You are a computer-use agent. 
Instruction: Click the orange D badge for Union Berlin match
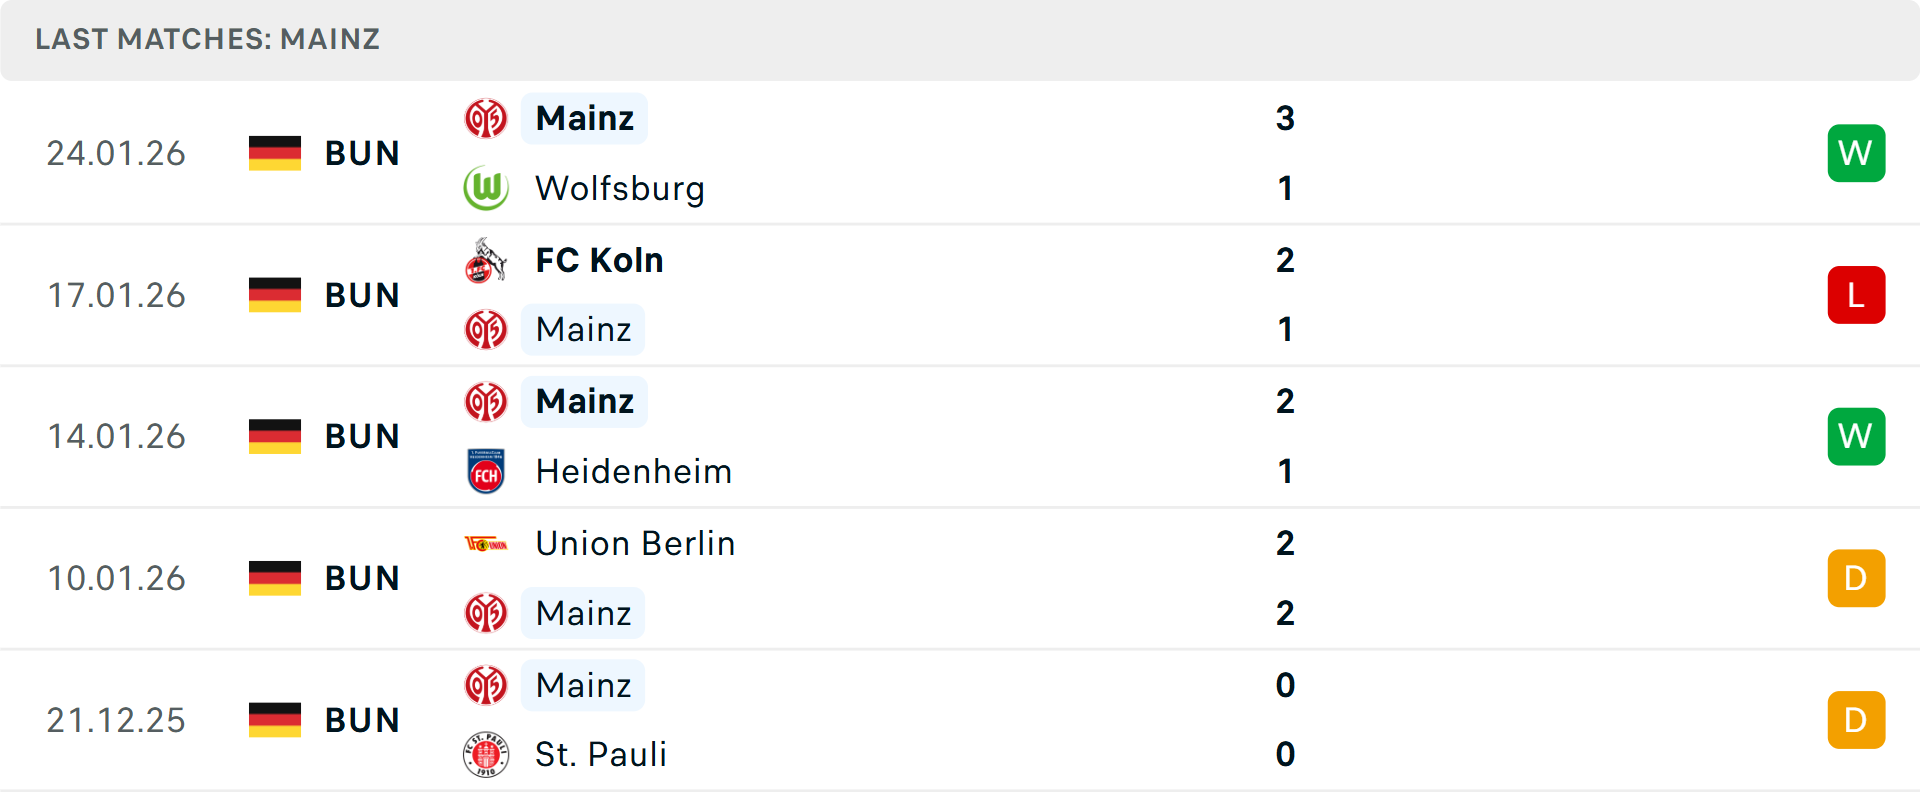click(1856, 578)
